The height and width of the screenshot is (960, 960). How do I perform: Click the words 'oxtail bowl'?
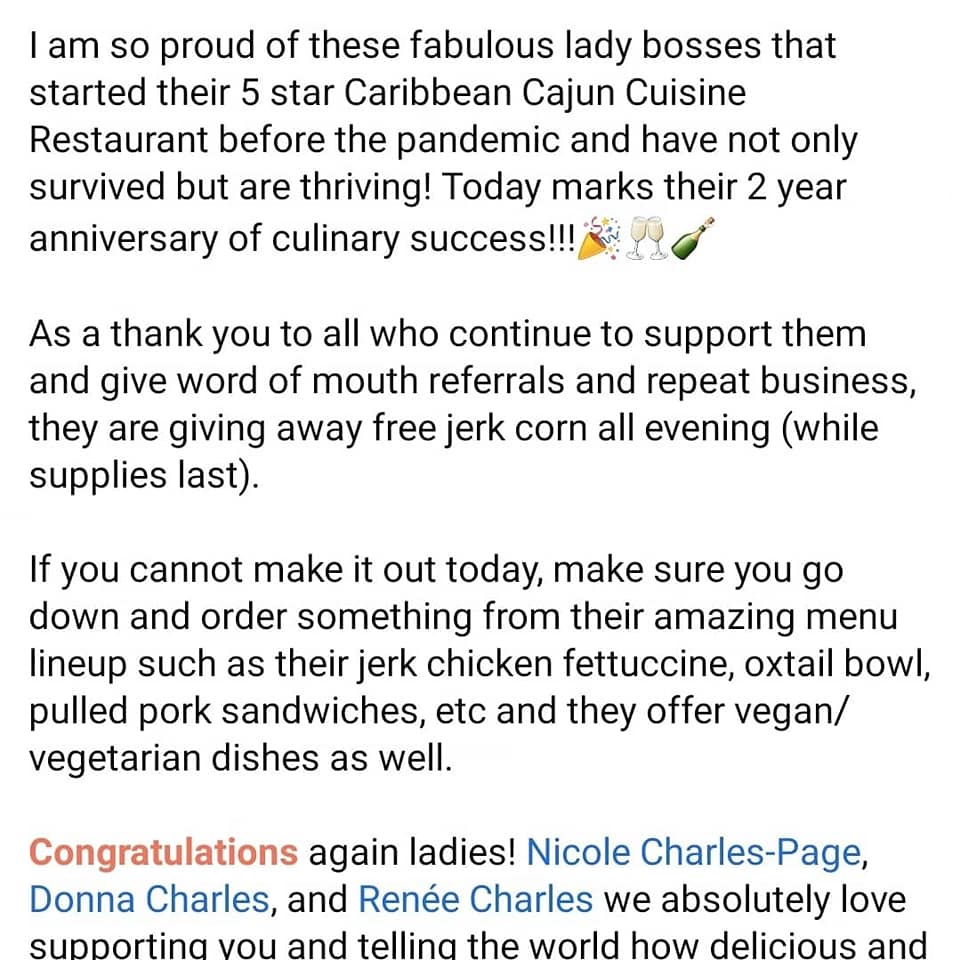tap(834, 665)
